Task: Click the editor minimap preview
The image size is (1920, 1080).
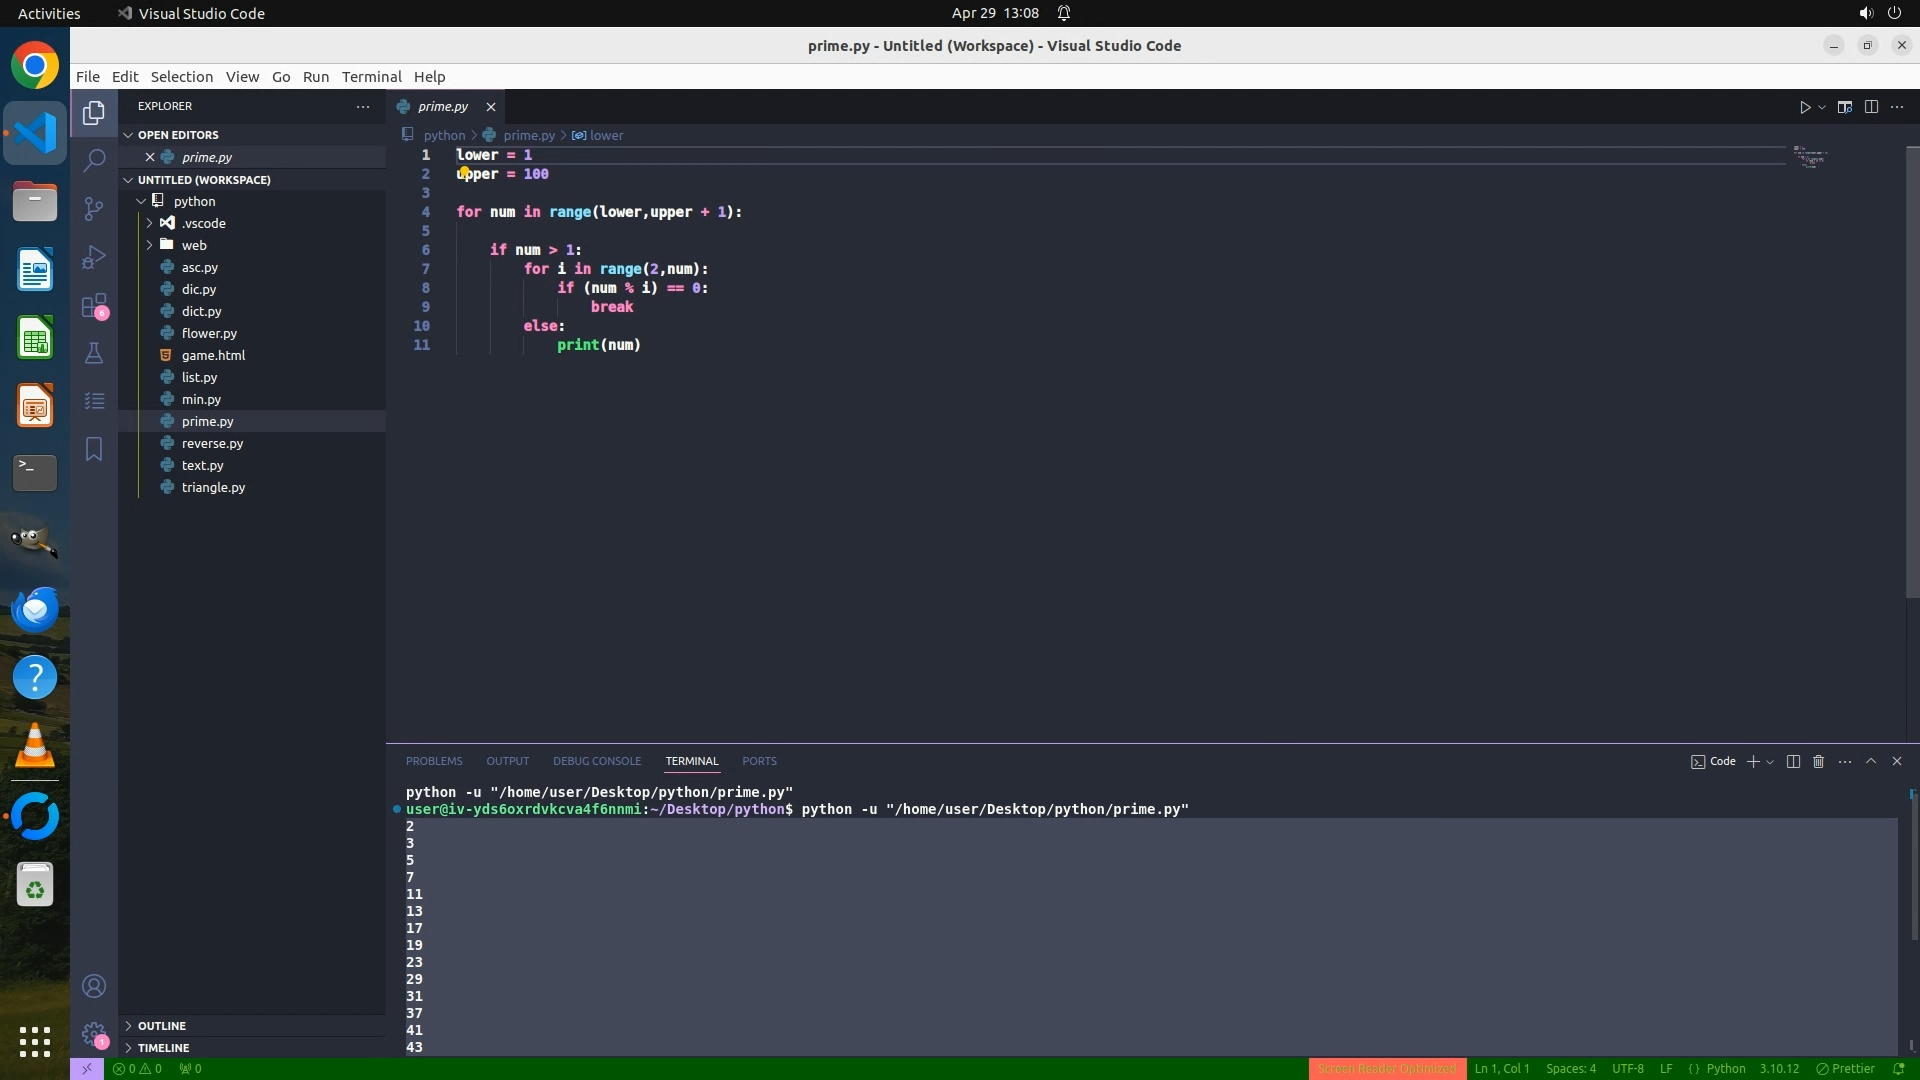Action: [1810, 158]
